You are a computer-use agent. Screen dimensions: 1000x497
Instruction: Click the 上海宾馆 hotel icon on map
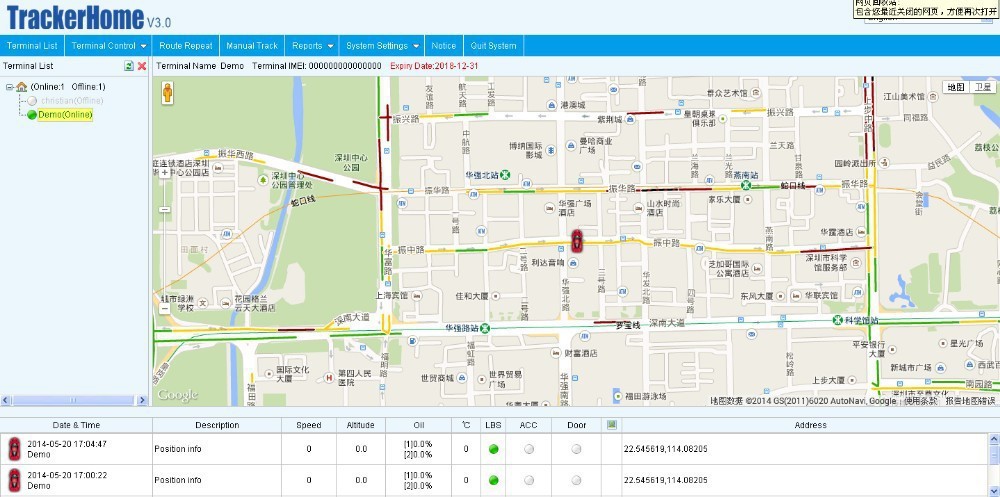tap(417, 296)
